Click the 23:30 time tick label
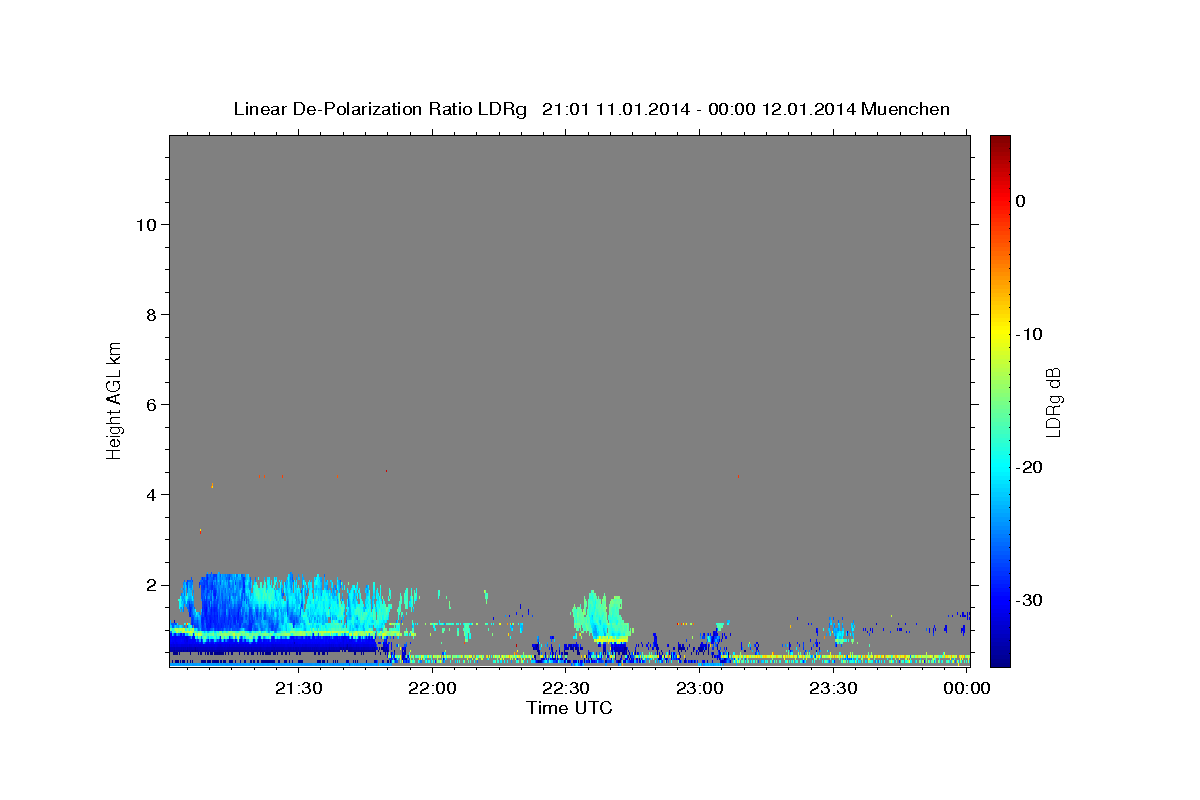The width and height of the screenshot is (1200, 800). pyautogui.click(x=833, y=688)
